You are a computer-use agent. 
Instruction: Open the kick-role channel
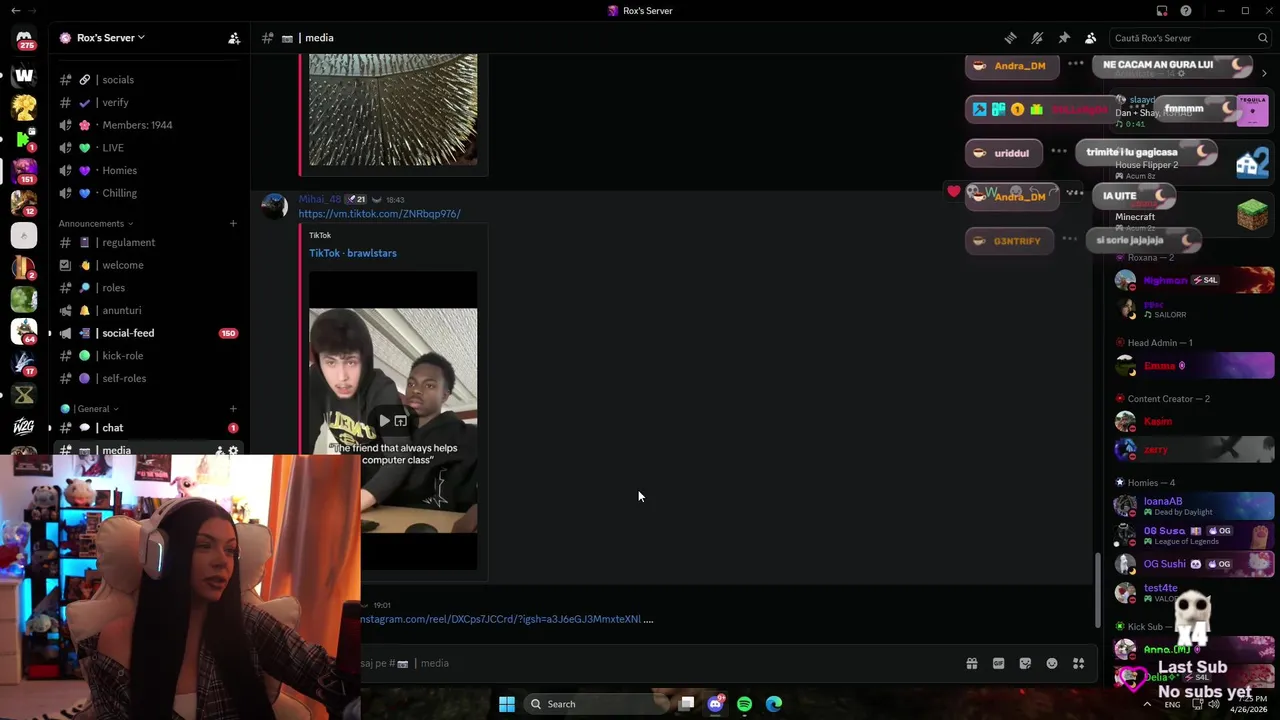pos(148,355)
